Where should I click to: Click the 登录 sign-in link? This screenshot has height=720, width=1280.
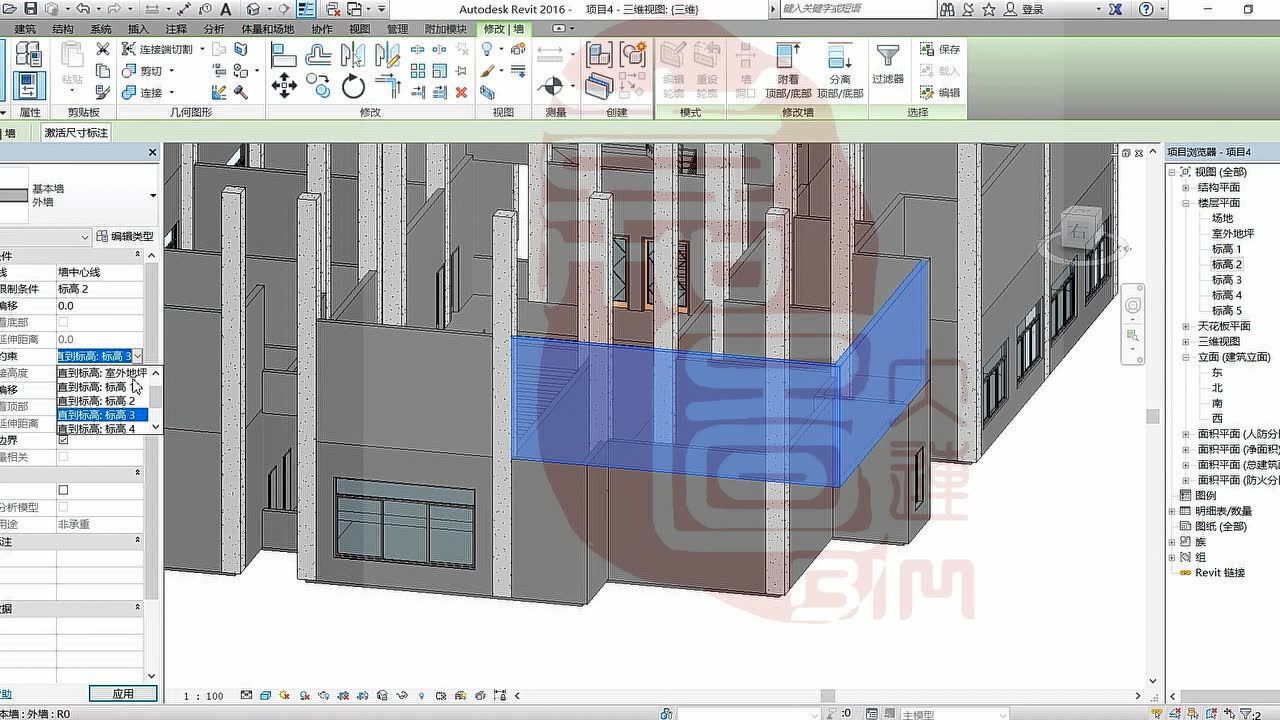[1033, 9]
